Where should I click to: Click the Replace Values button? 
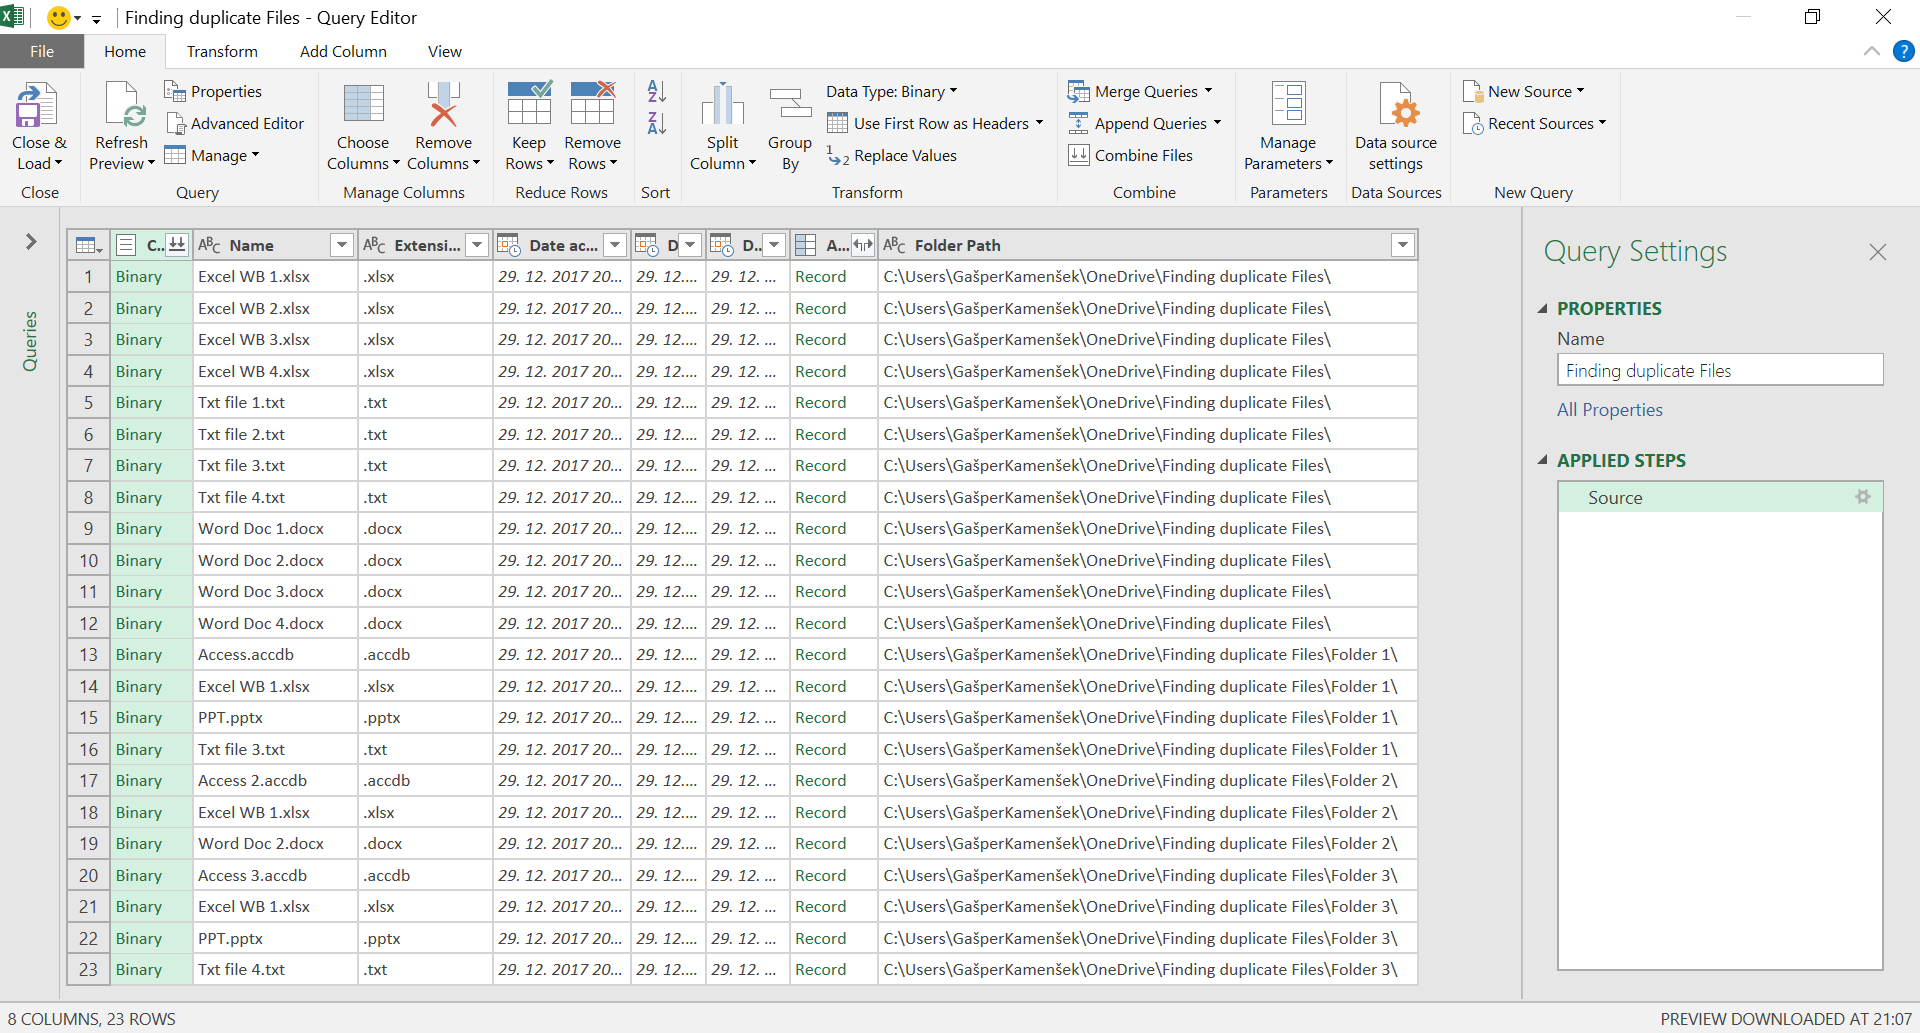click(x=892, y=155)
